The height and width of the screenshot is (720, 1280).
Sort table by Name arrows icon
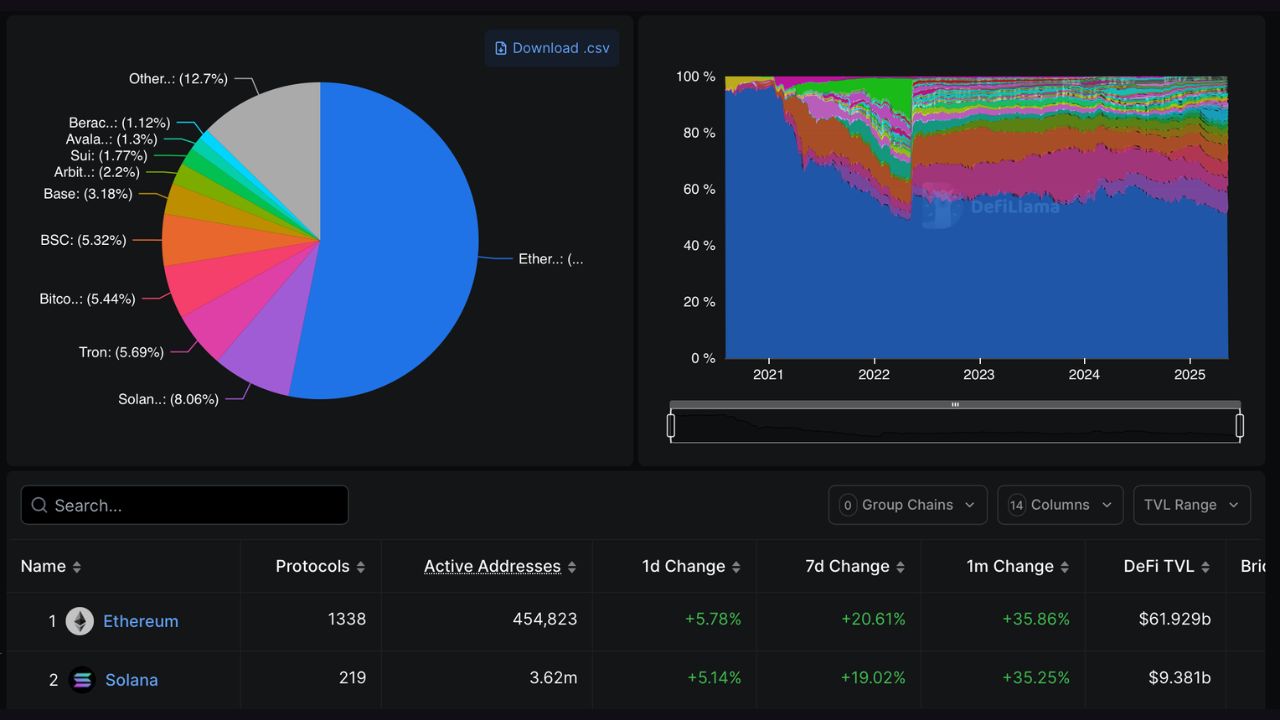[77, 567]
